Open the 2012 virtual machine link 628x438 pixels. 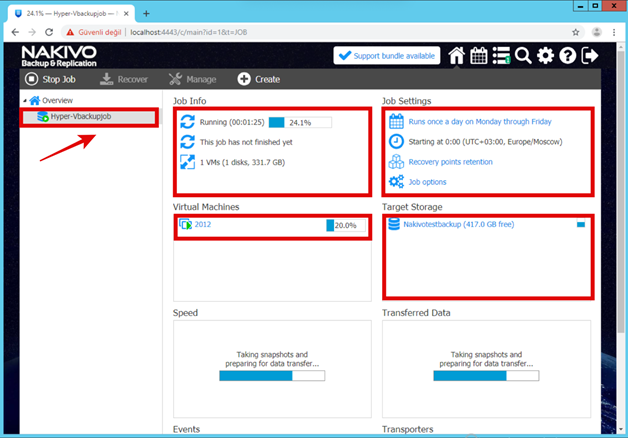click(x=203, y=224)
